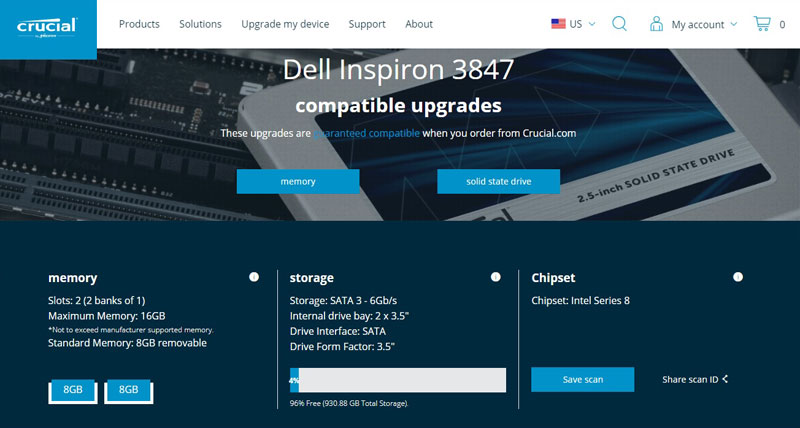Click the Internal drive bay: 2 x 3.5" text
Viewport: 800px width, 428px height.
(x=349, y=316)
